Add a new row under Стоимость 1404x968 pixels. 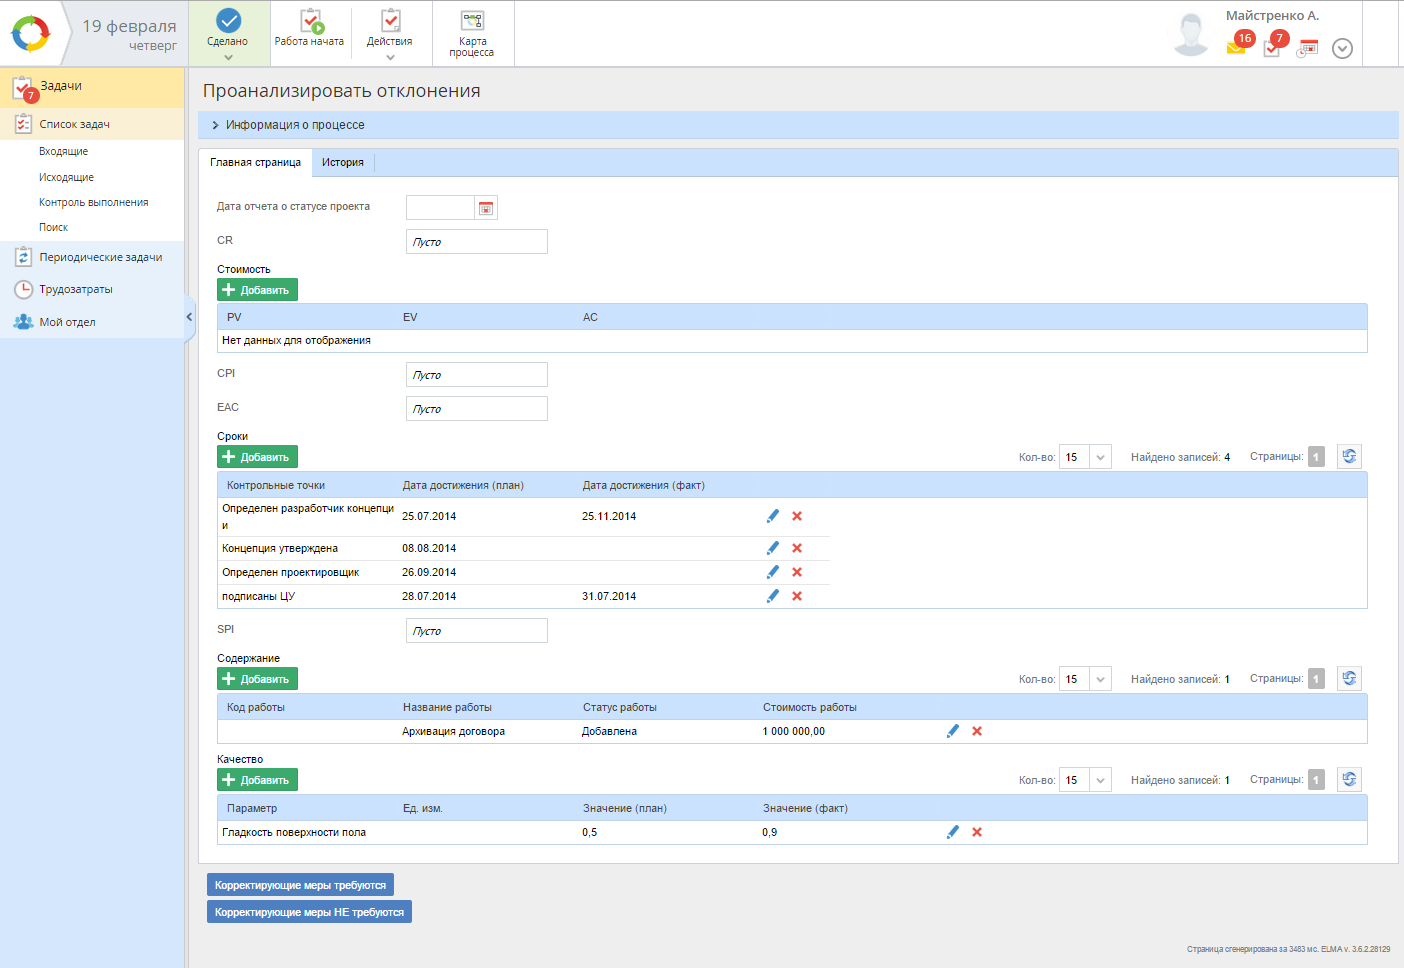257,290
